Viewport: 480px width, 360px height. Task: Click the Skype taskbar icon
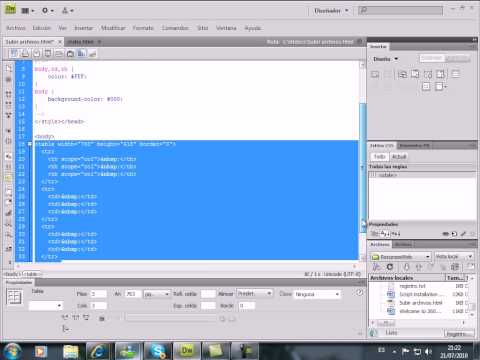click(x=157, y=351)
